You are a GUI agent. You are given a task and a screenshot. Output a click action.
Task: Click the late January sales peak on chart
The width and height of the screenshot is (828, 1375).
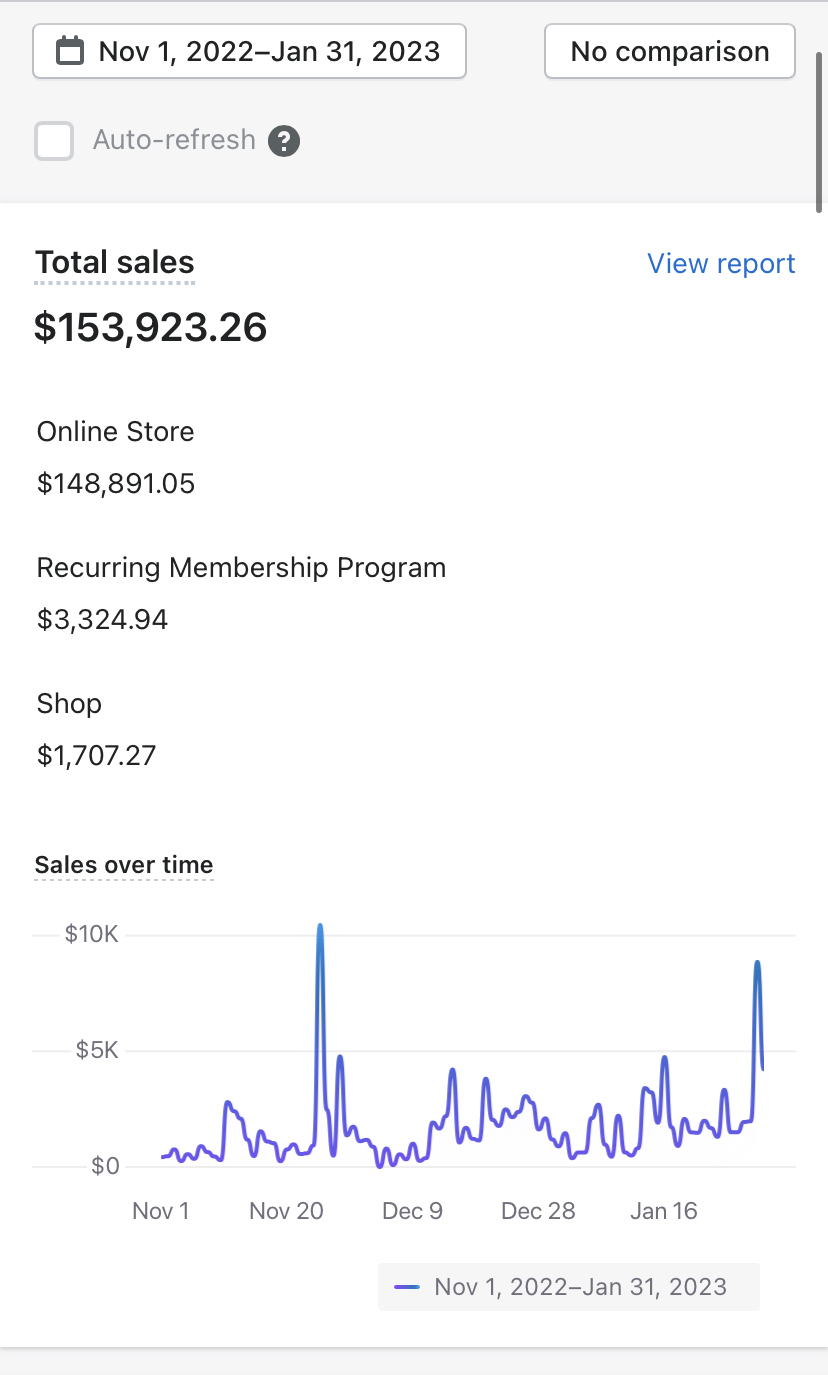tap(757, 965)
